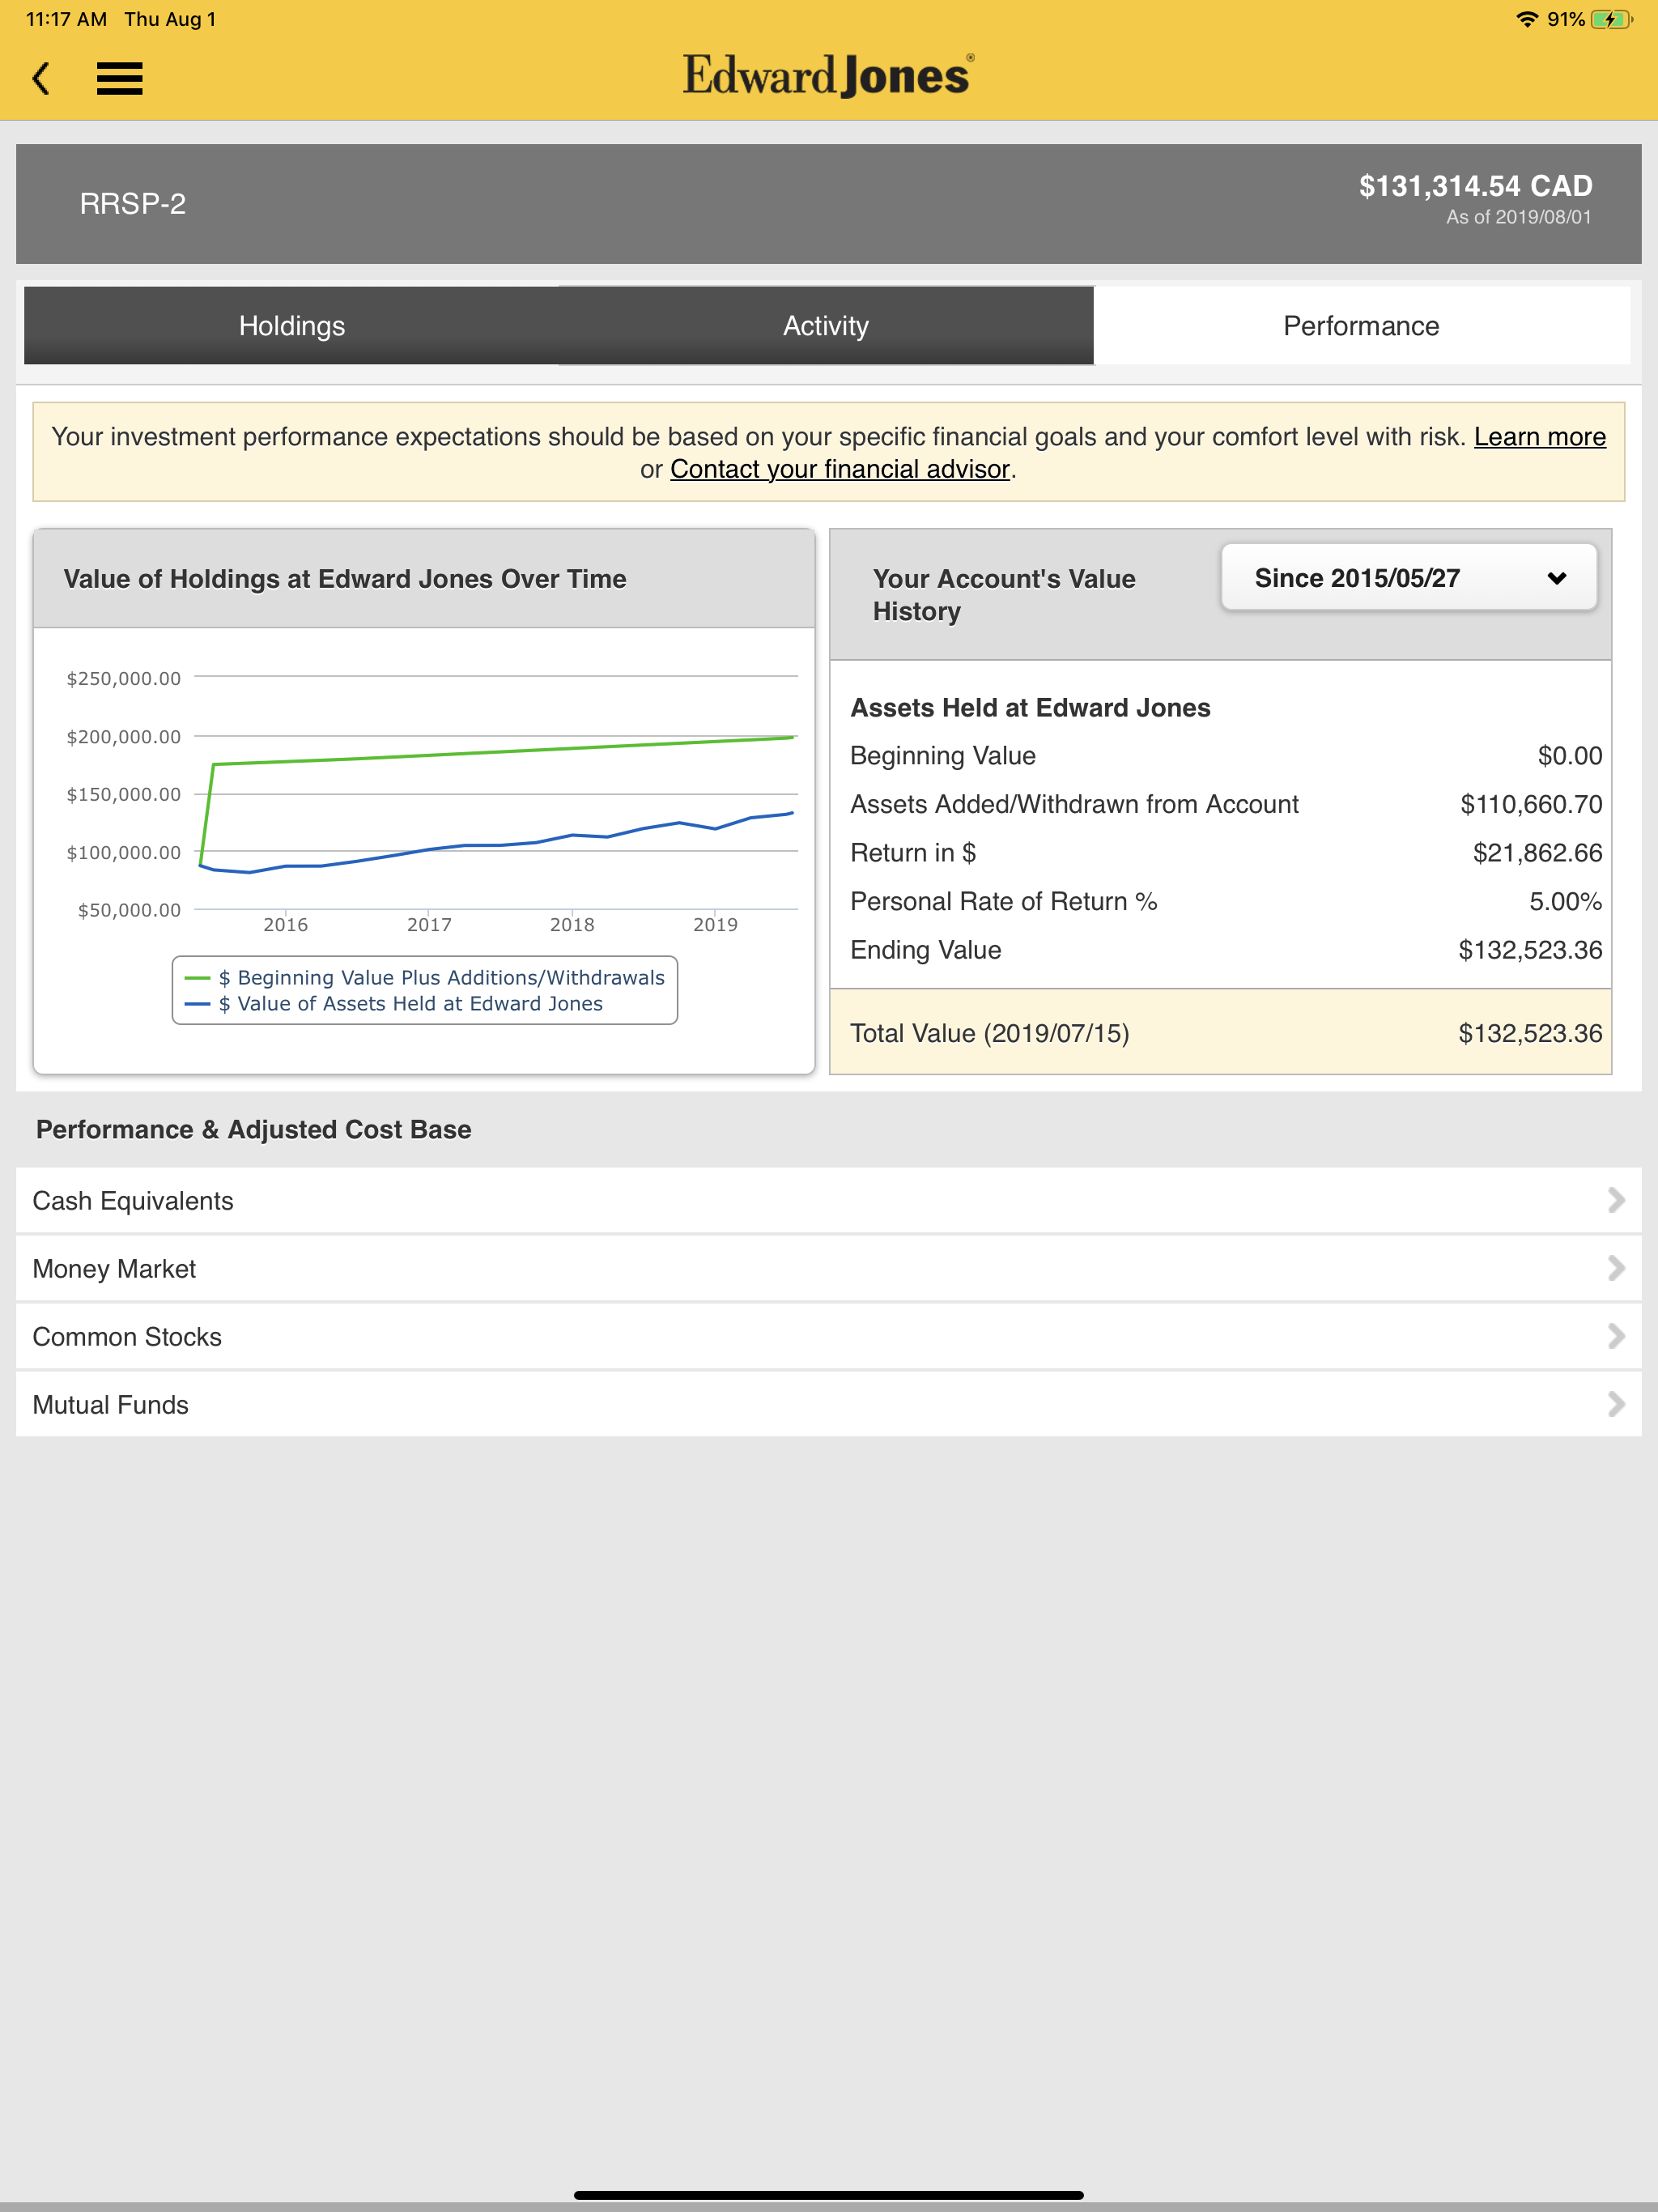Expand the Cash Equivalents row
The height and width of the screenshot is (2212, 1658).
828,1200
